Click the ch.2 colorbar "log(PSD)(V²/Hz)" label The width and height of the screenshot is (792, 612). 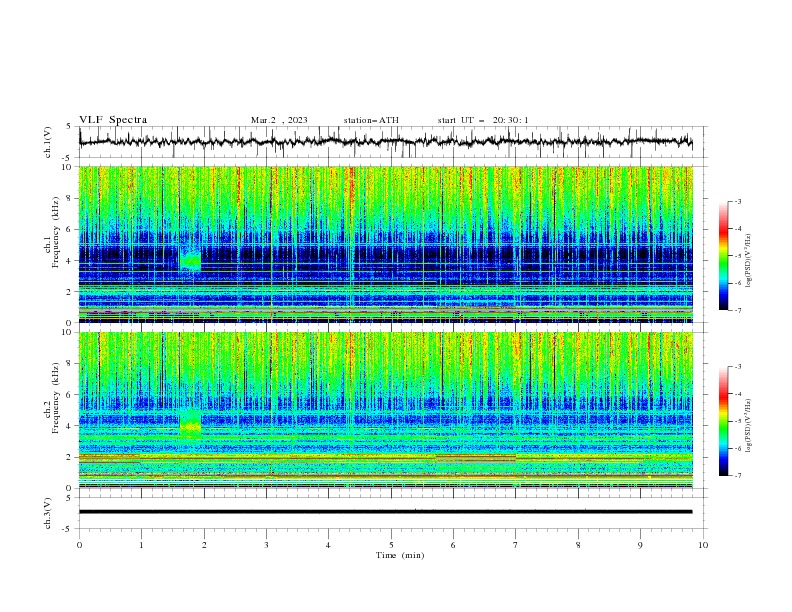click(x=749, y=426)
